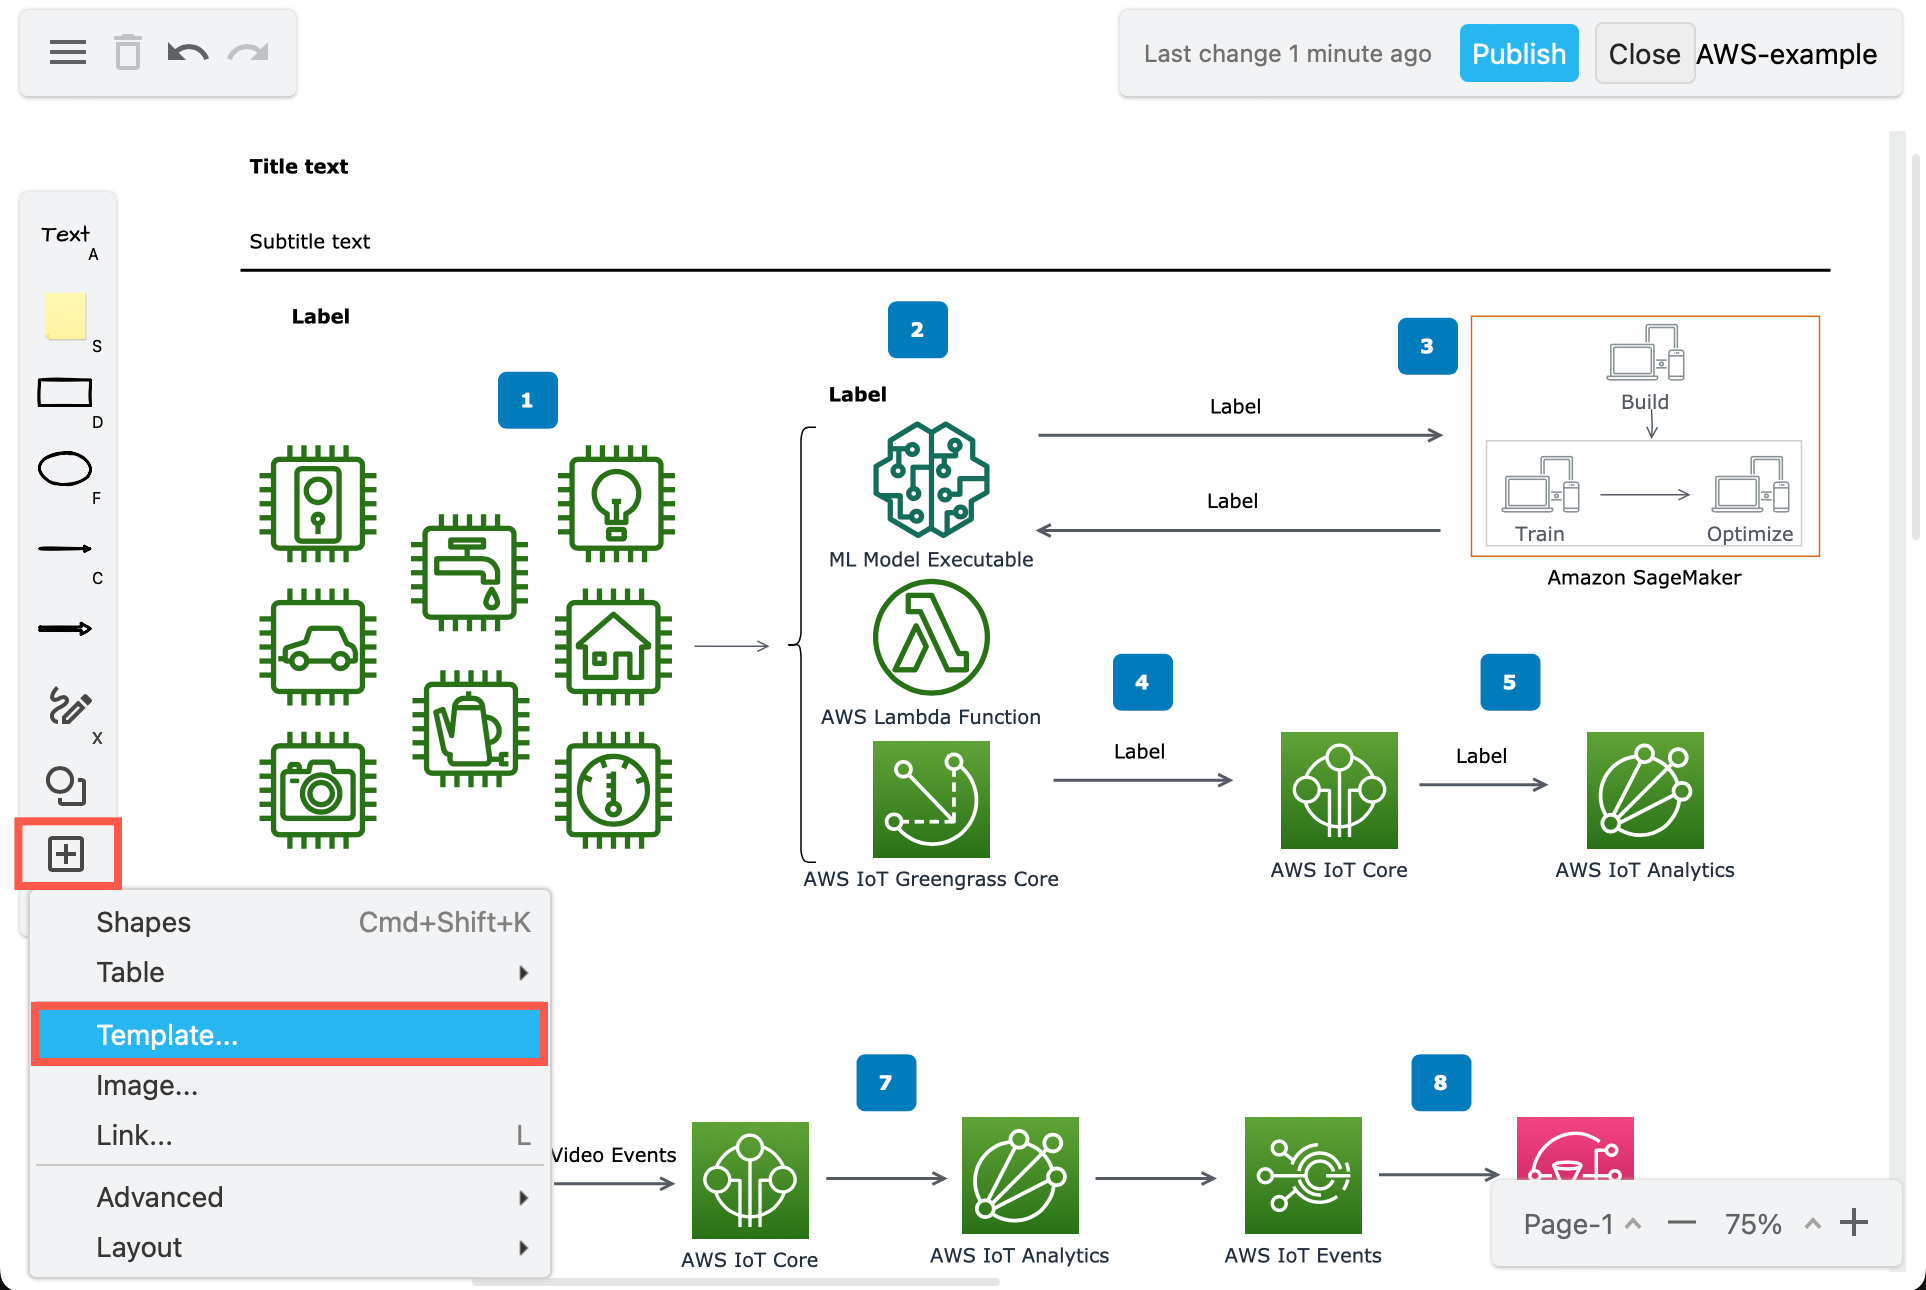Select the thin arrow connector tool

click(64, 549)
